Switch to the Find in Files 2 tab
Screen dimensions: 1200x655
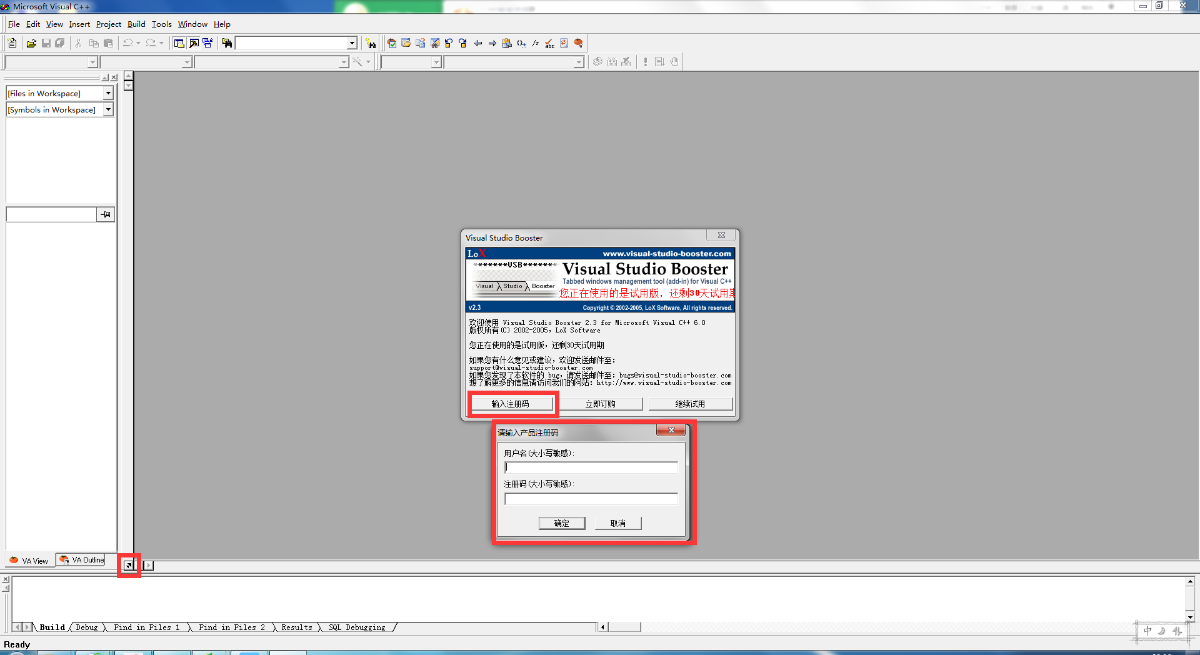click(x=232, y=627)
